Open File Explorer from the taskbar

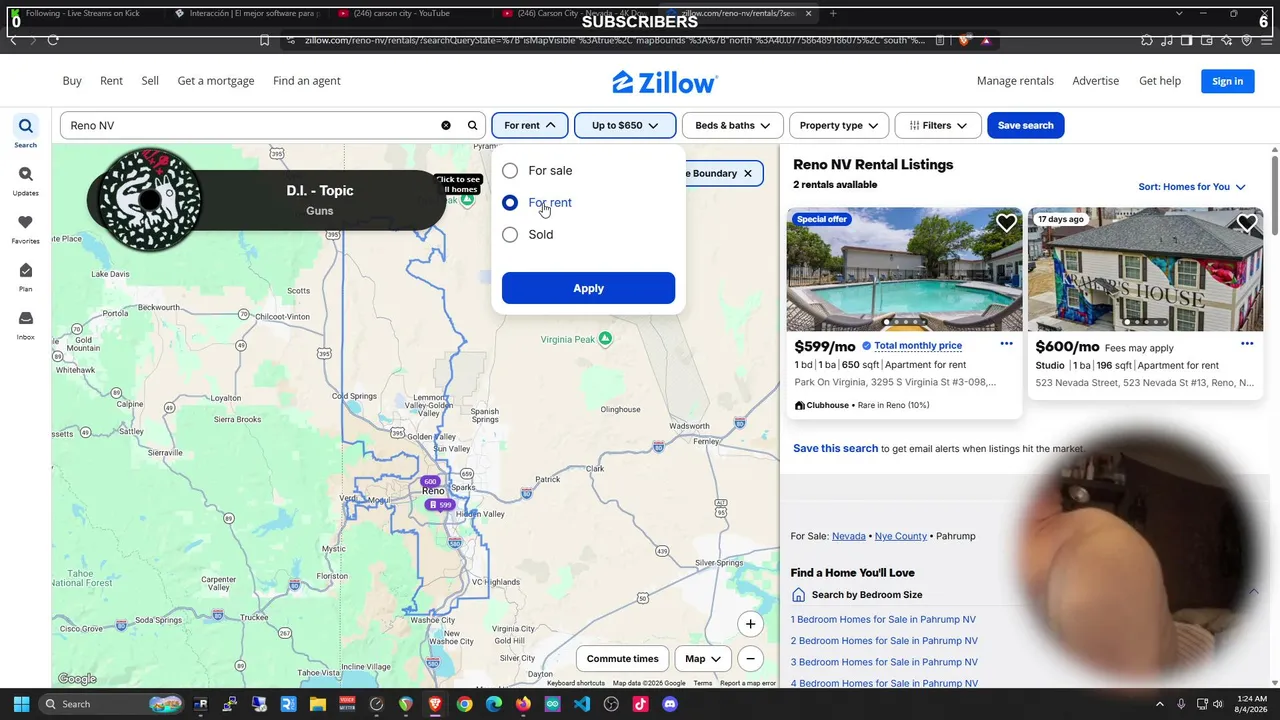(x=318, y=704)
